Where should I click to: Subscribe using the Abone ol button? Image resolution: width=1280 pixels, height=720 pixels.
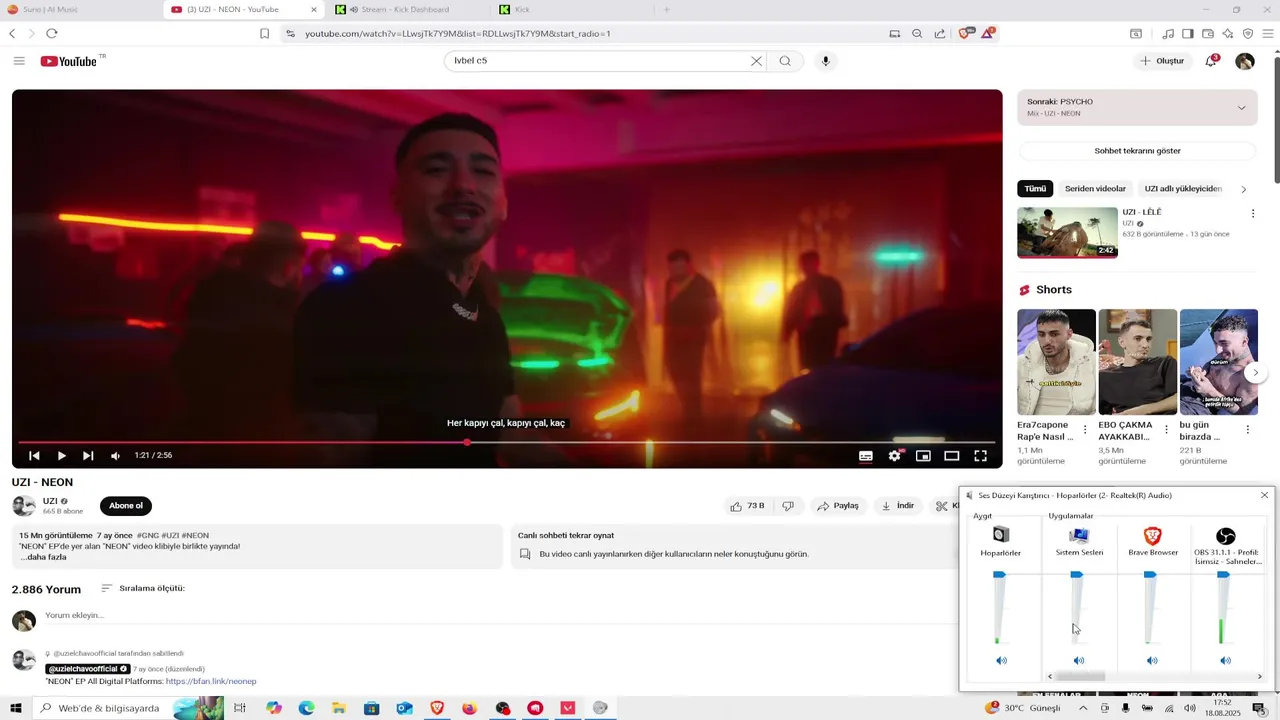tap(126, 506)
